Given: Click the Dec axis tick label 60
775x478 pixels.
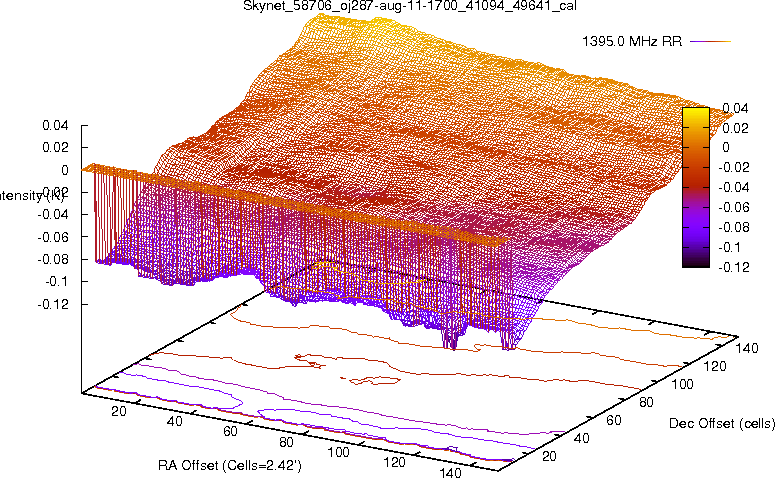Looking at the screenshot, I should click(x=614, y=420).
